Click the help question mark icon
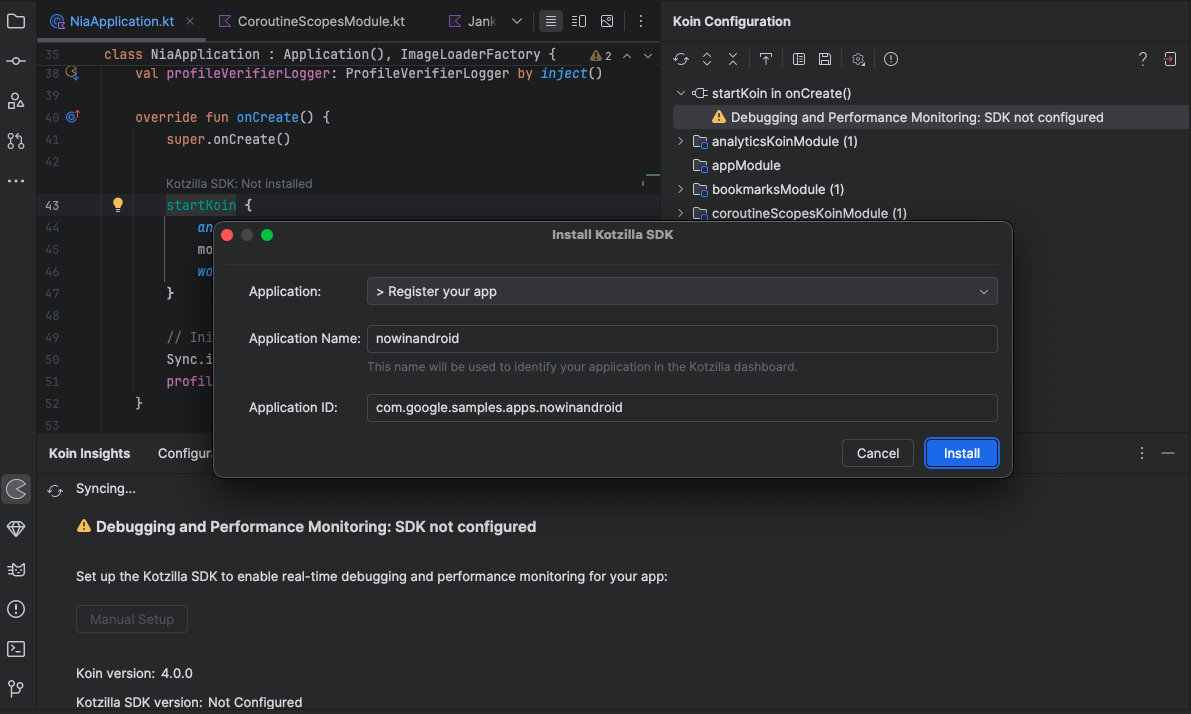The height and width of the screenshot is (714, 1191). [1143, 59]
